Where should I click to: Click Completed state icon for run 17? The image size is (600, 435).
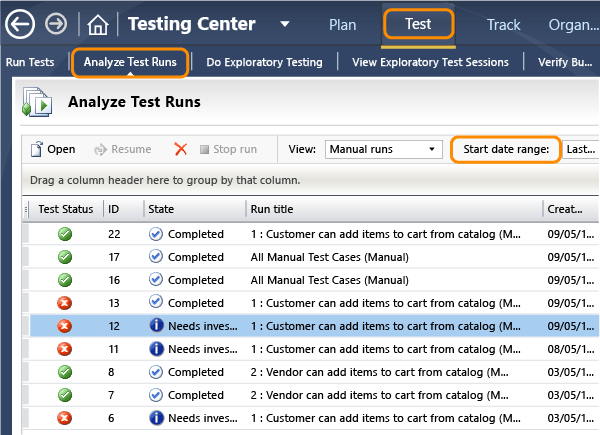[x=156, y=257]
